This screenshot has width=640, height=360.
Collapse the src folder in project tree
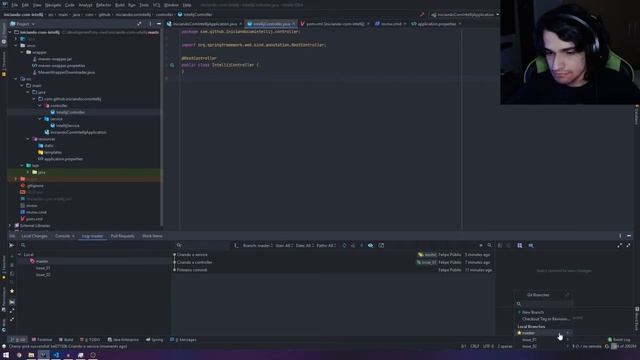tap(16, 79)
